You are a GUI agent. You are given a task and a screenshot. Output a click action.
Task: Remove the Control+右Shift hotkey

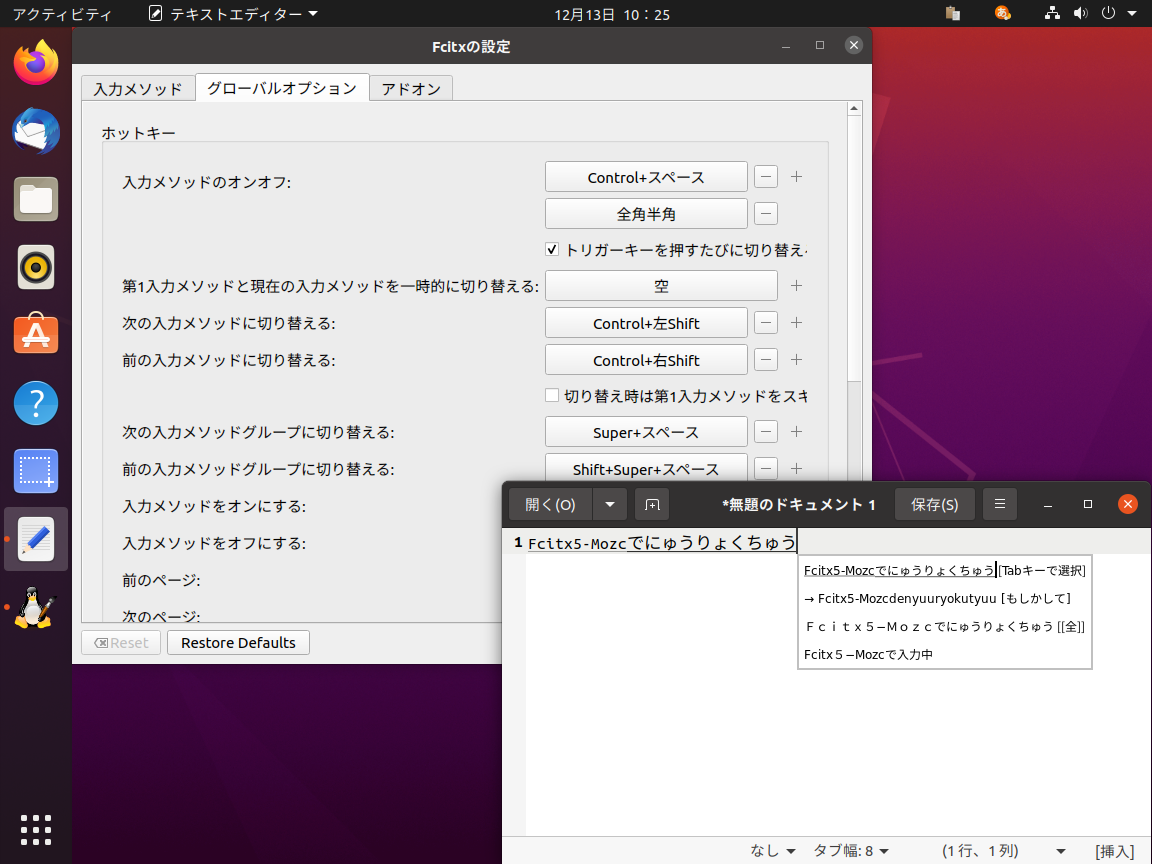[x=766, y=360]
